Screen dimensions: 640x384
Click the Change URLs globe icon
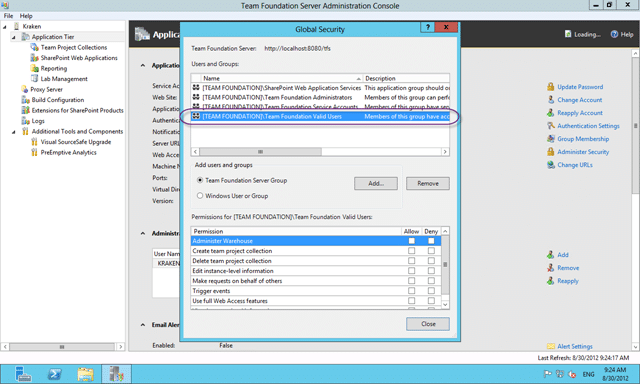pyautogui.click(x=551, y=165)
